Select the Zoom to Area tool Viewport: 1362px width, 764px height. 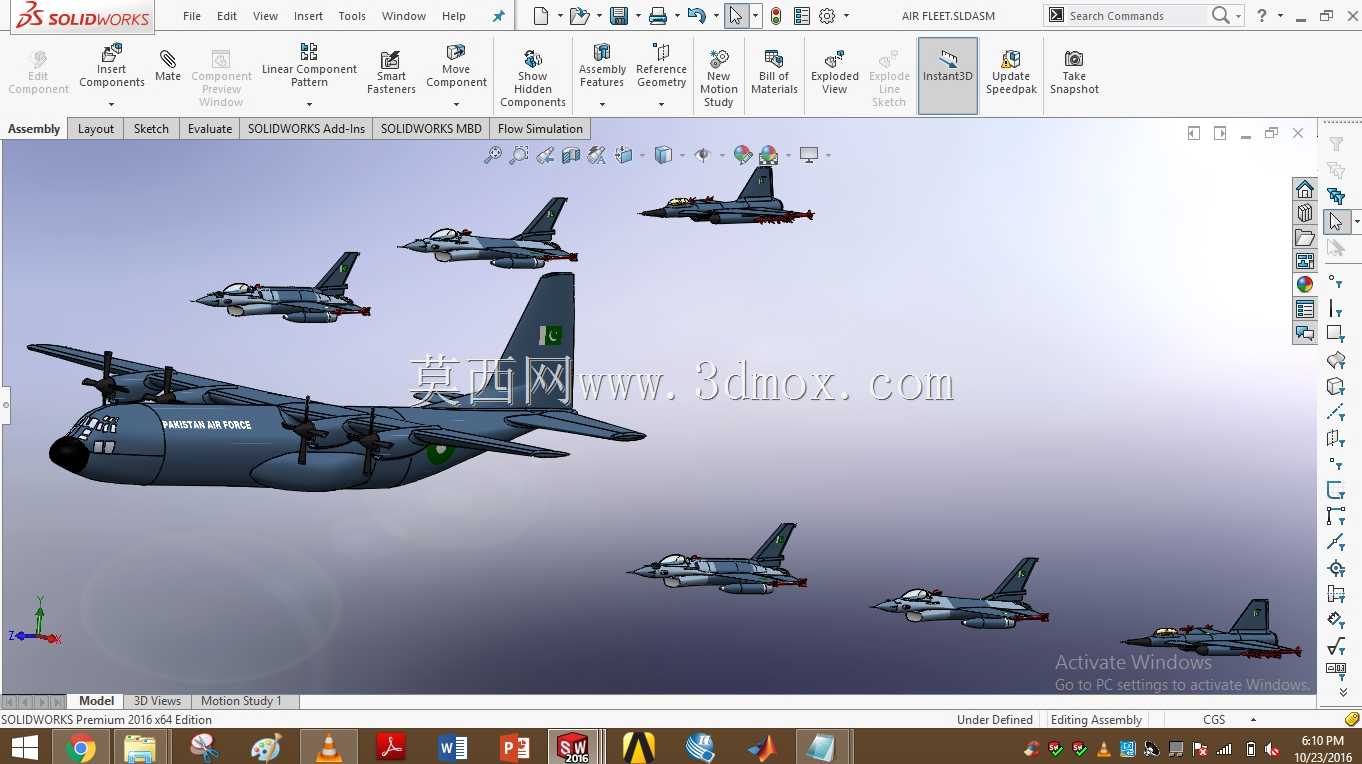click(x=519, y=155)
